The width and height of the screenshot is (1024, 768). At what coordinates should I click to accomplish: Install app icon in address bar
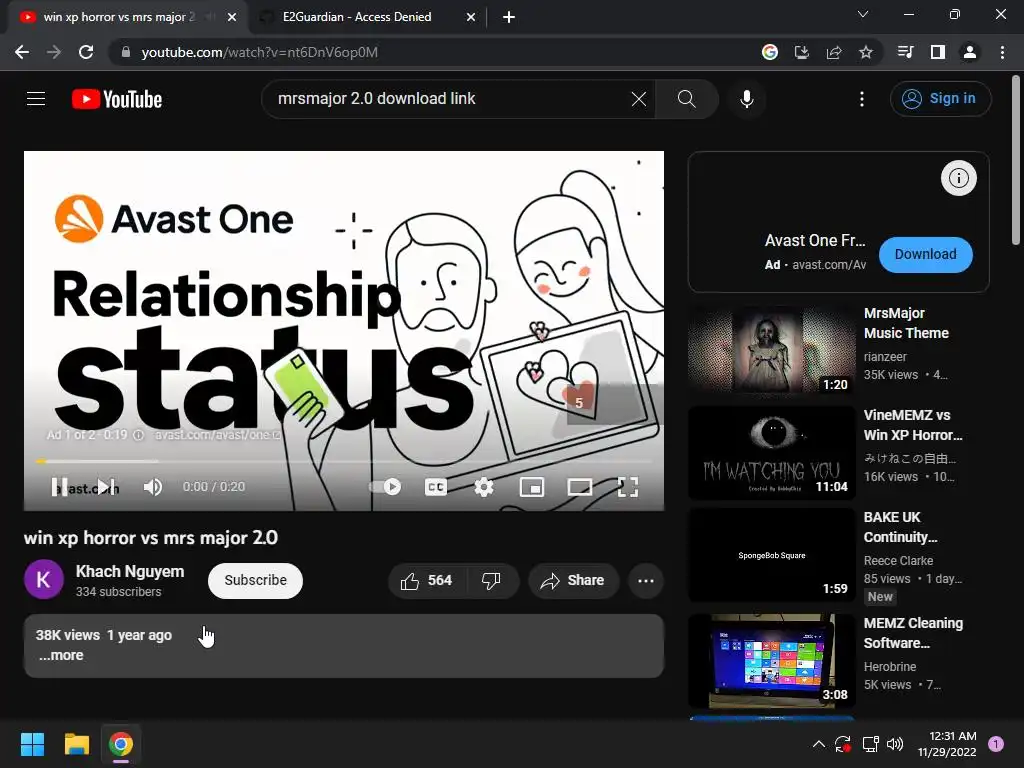[802, 52]
